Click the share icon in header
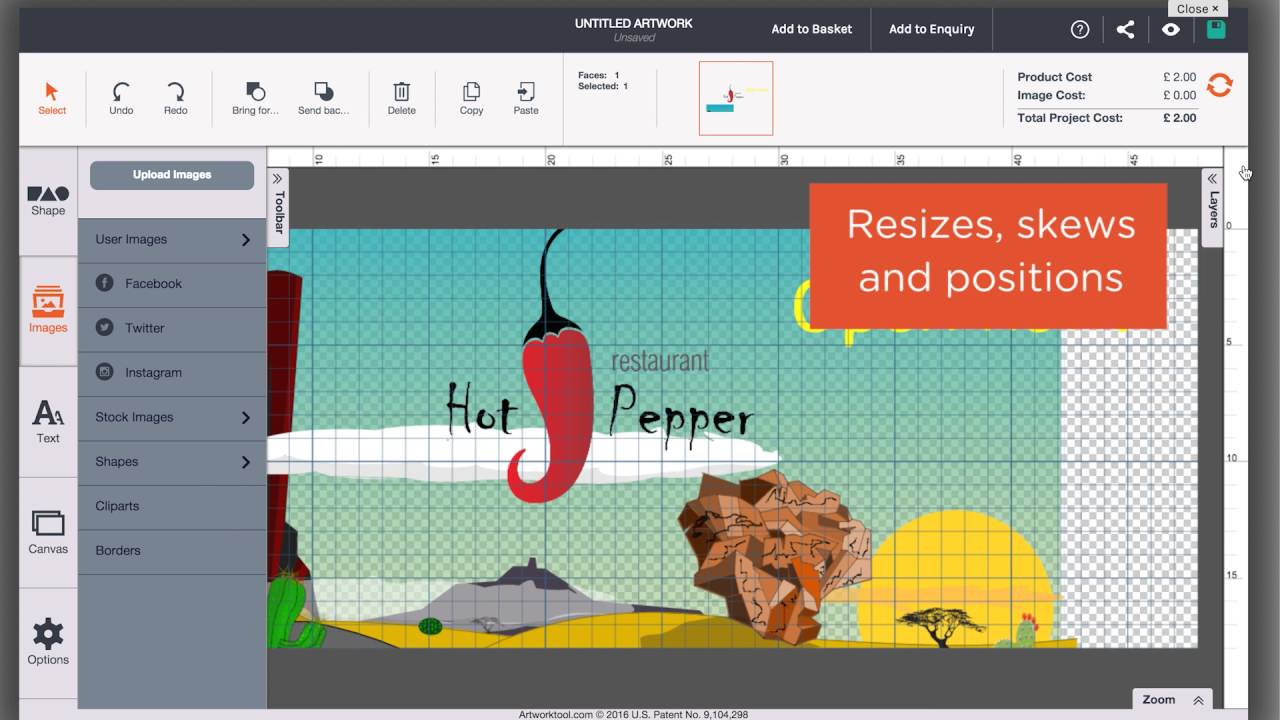The image size is (1280, 720). [x=1125, y=29]
